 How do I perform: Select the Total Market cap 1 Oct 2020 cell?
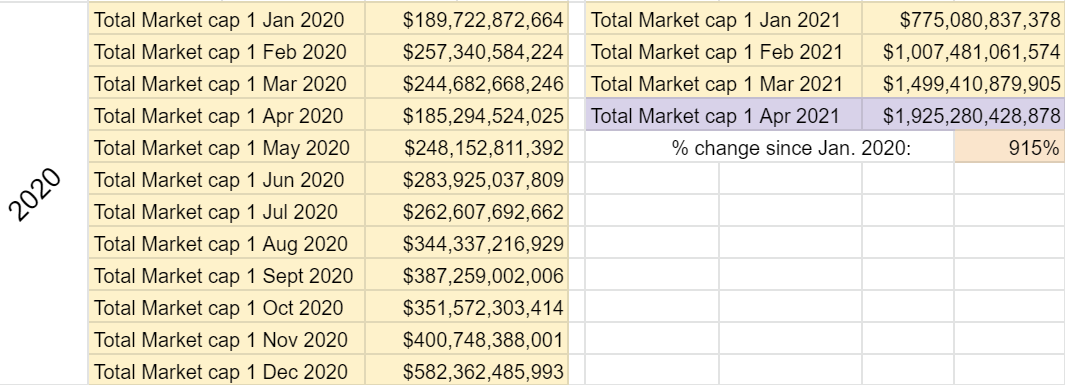227,307
